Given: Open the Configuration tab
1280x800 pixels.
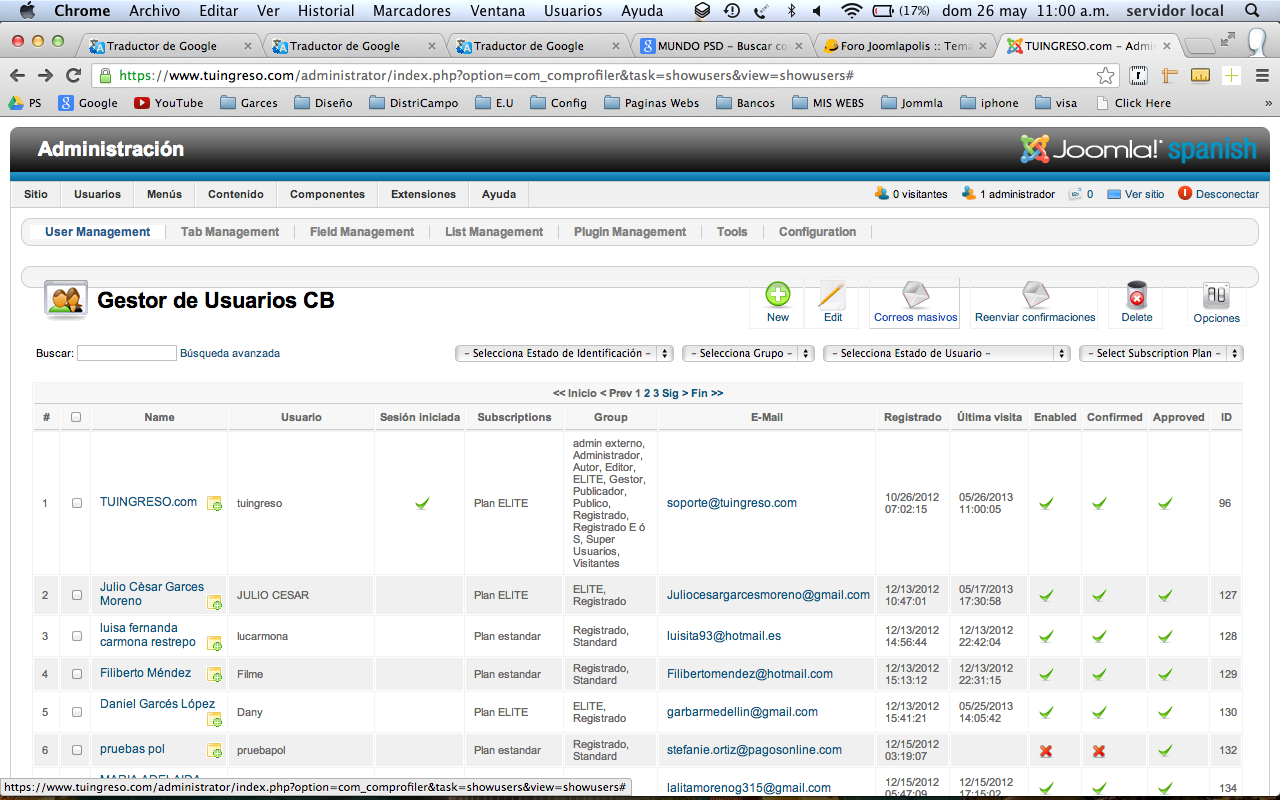Looking at the screenshot, I should [817, 232].
